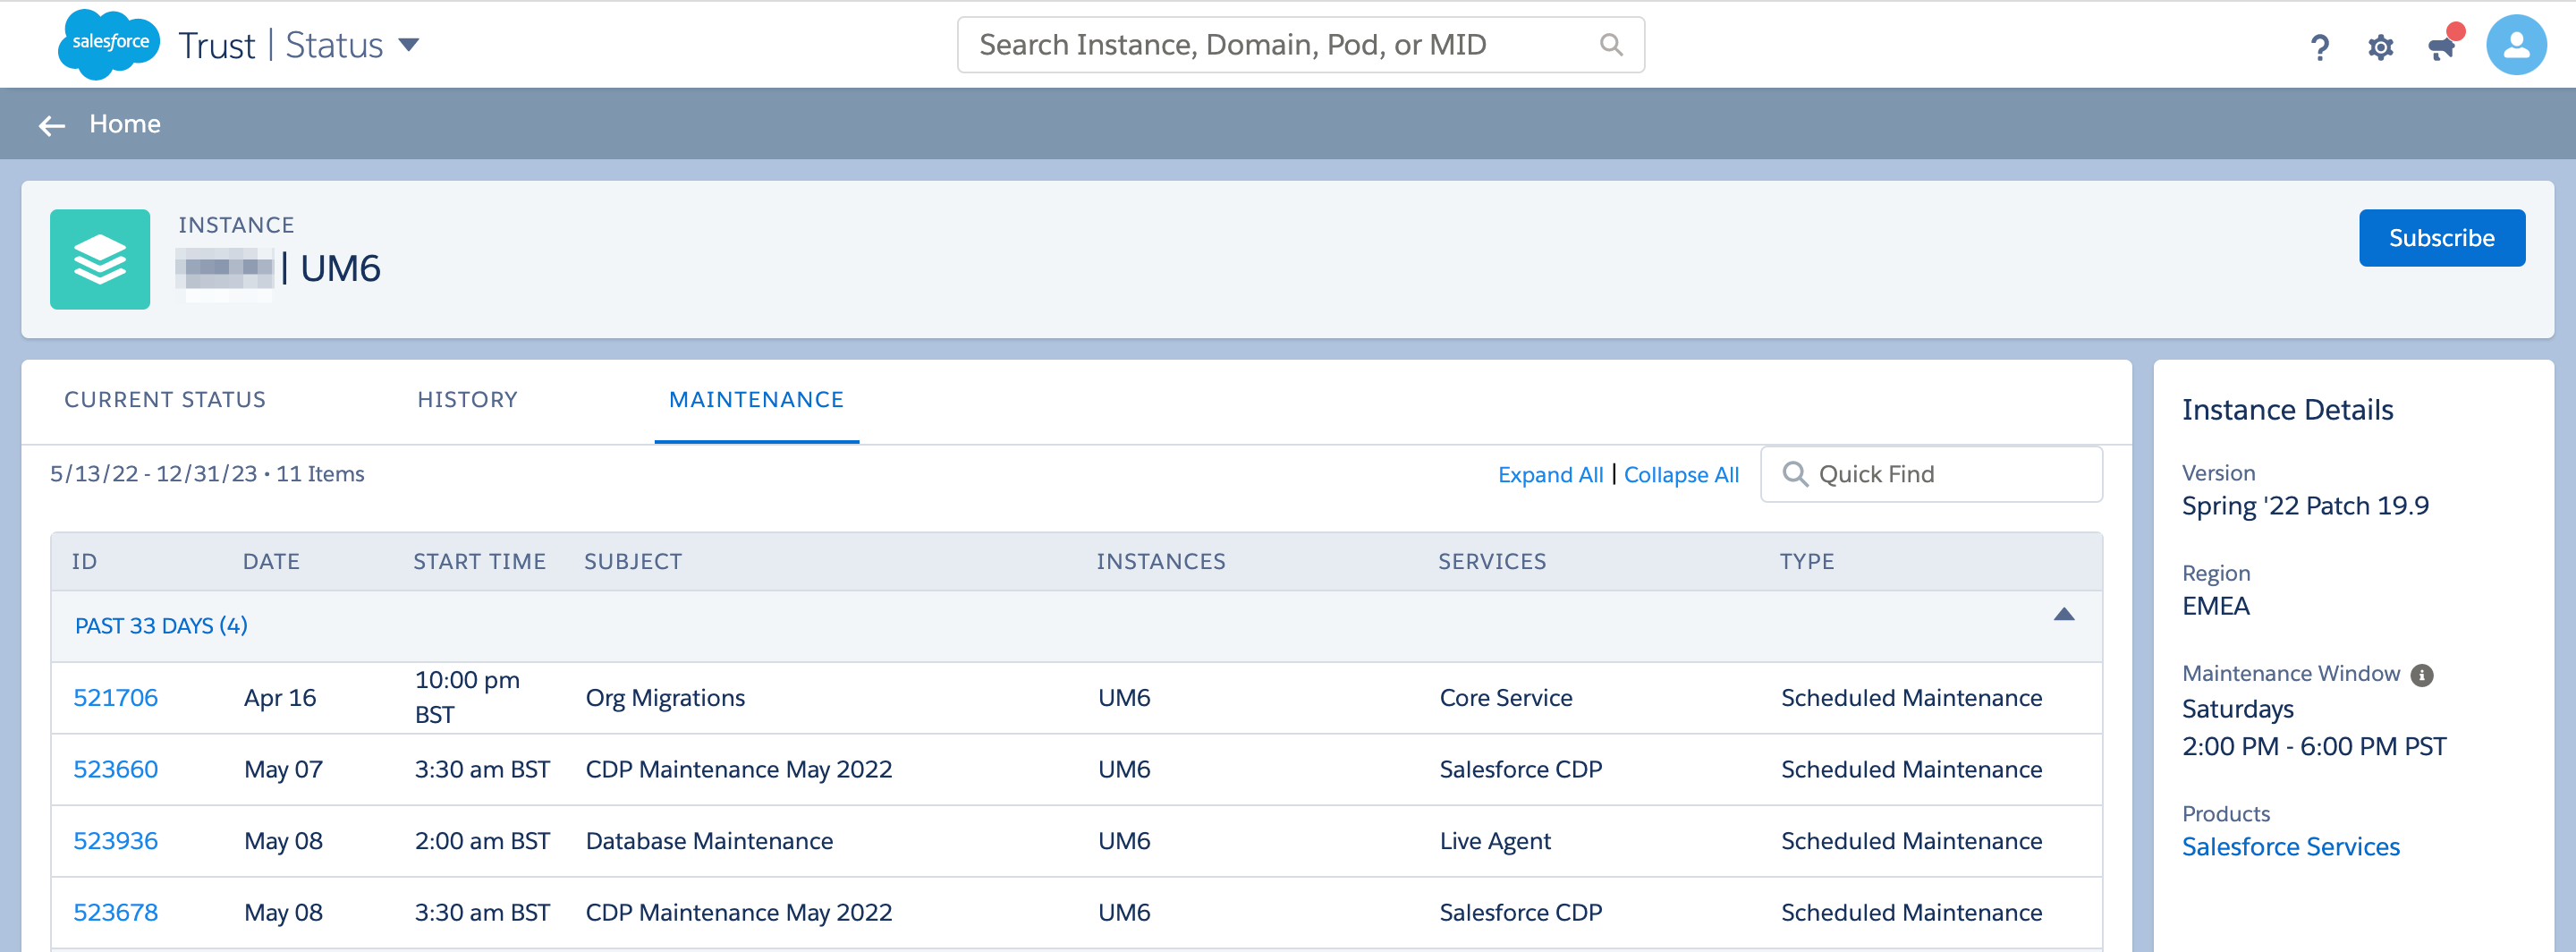Viewport: 2576px width, 952px height.
Task: Click the Core Service cell
Action: tap(1506, 698)
